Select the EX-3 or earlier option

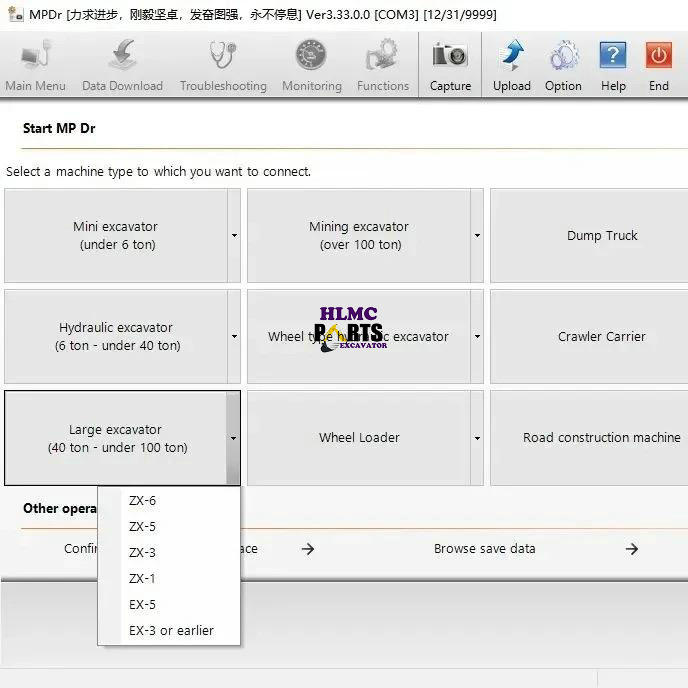click(x=171, y=631)
